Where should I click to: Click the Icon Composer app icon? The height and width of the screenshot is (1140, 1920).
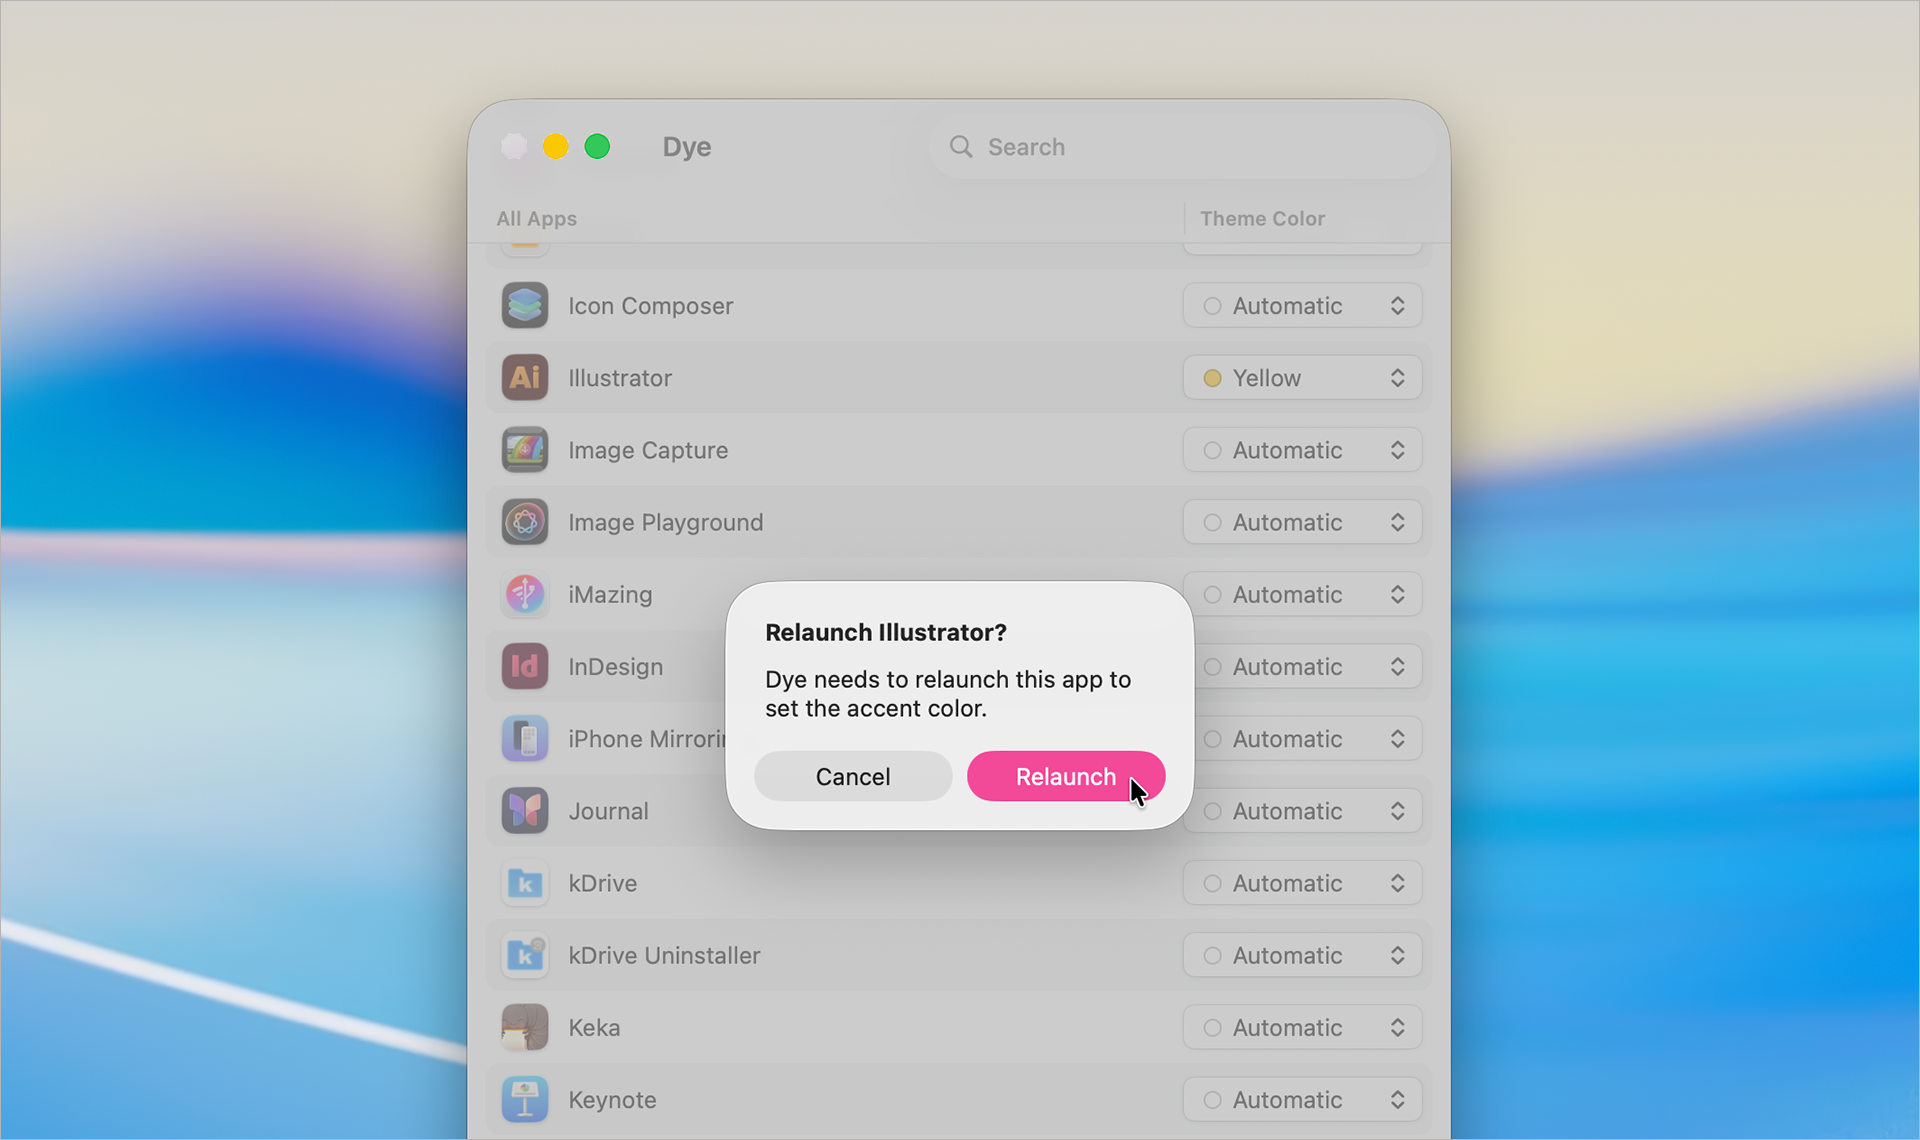point(524,305)
